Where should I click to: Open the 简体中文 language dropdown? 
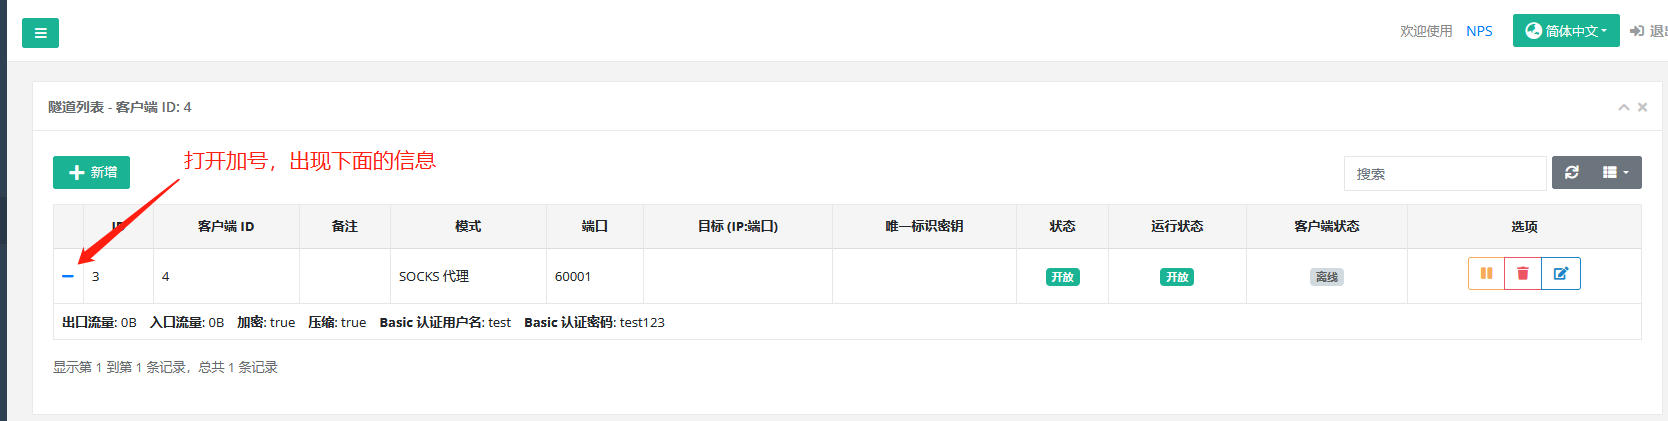click(1566, 31)
